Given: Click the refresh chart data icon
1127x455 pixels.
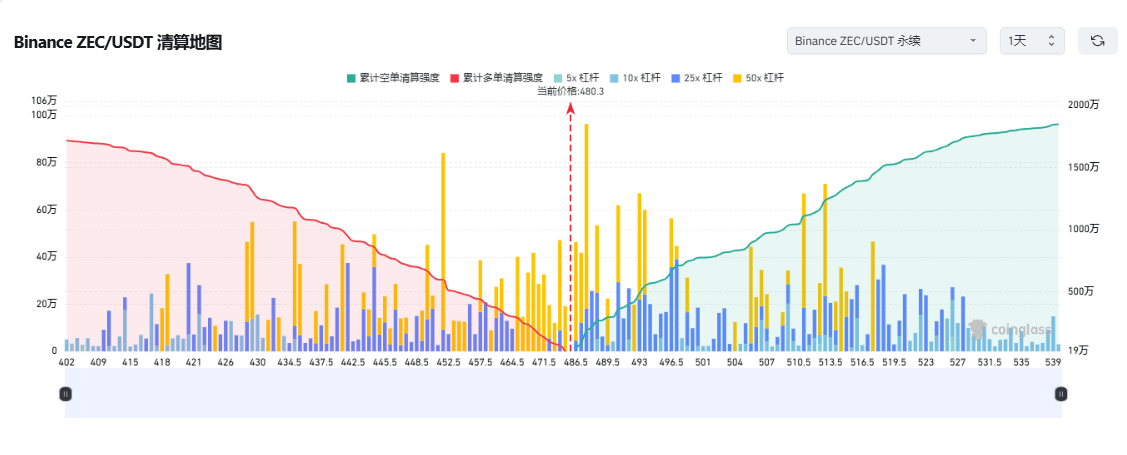Looking at the screenshot, I should click(x=1097, y=41).
